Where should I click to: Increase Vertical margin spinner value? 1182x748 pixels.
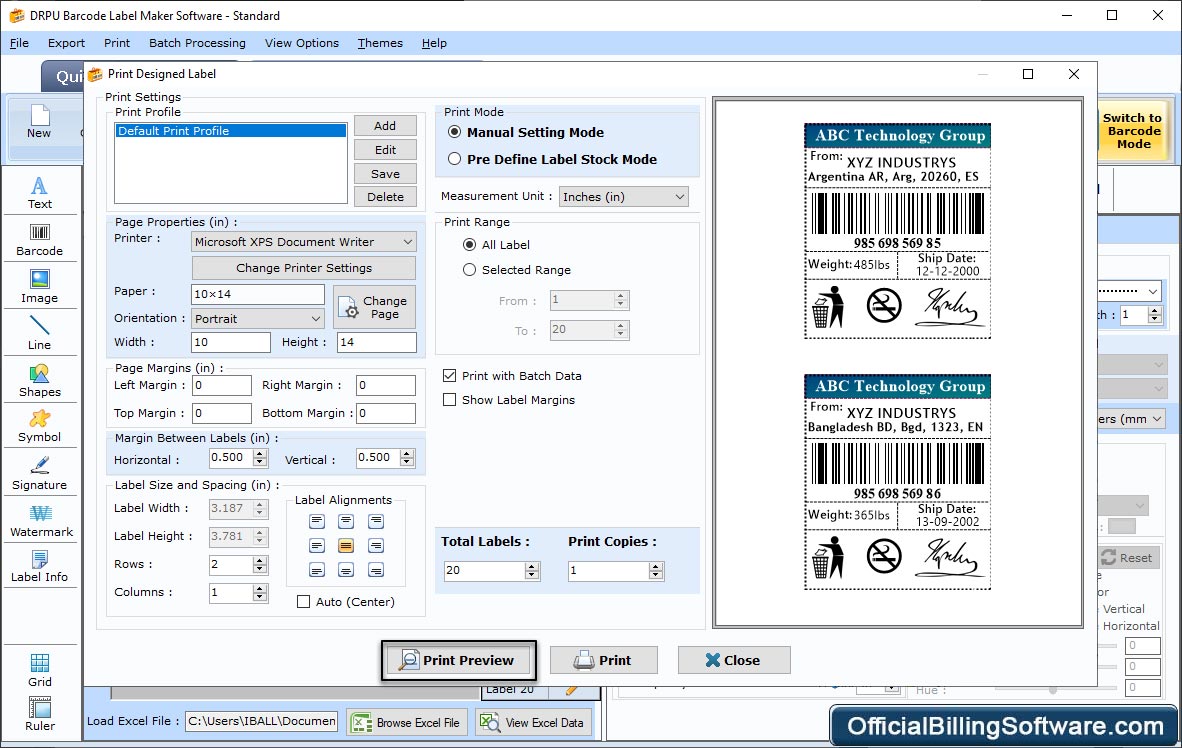click(408, 453)
